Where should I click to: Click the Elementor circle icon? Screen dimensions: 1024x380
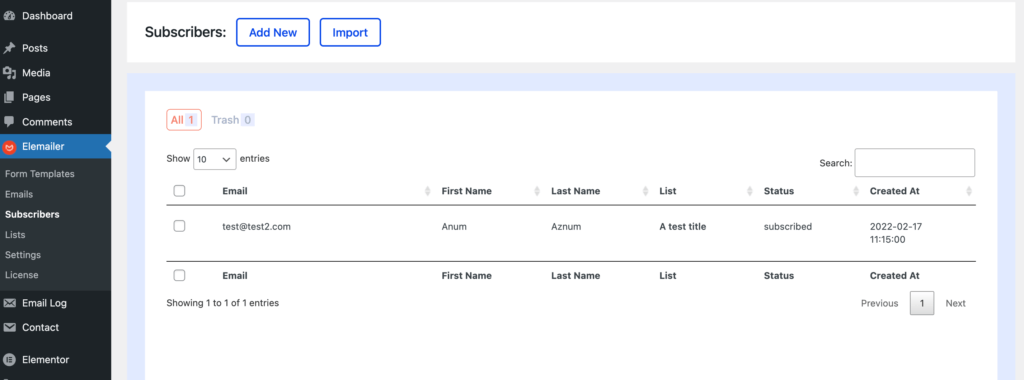(9, 360)
